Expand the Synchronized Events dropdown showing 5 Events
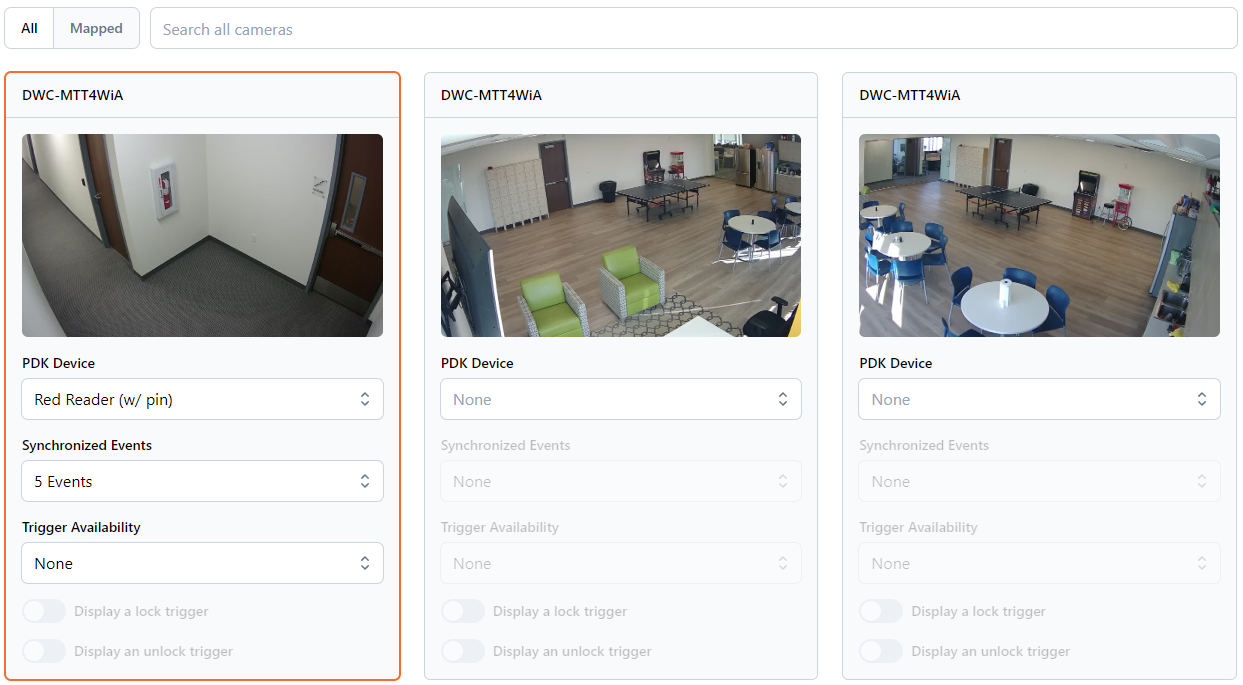 pos(202,482)
